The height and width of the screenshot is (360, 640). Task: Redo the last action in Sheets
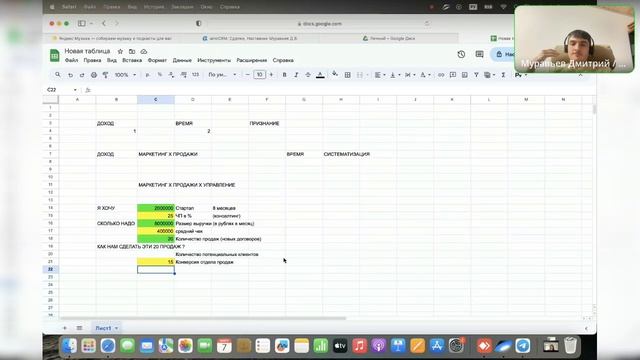pyautogui.click(x=82, y=75)
